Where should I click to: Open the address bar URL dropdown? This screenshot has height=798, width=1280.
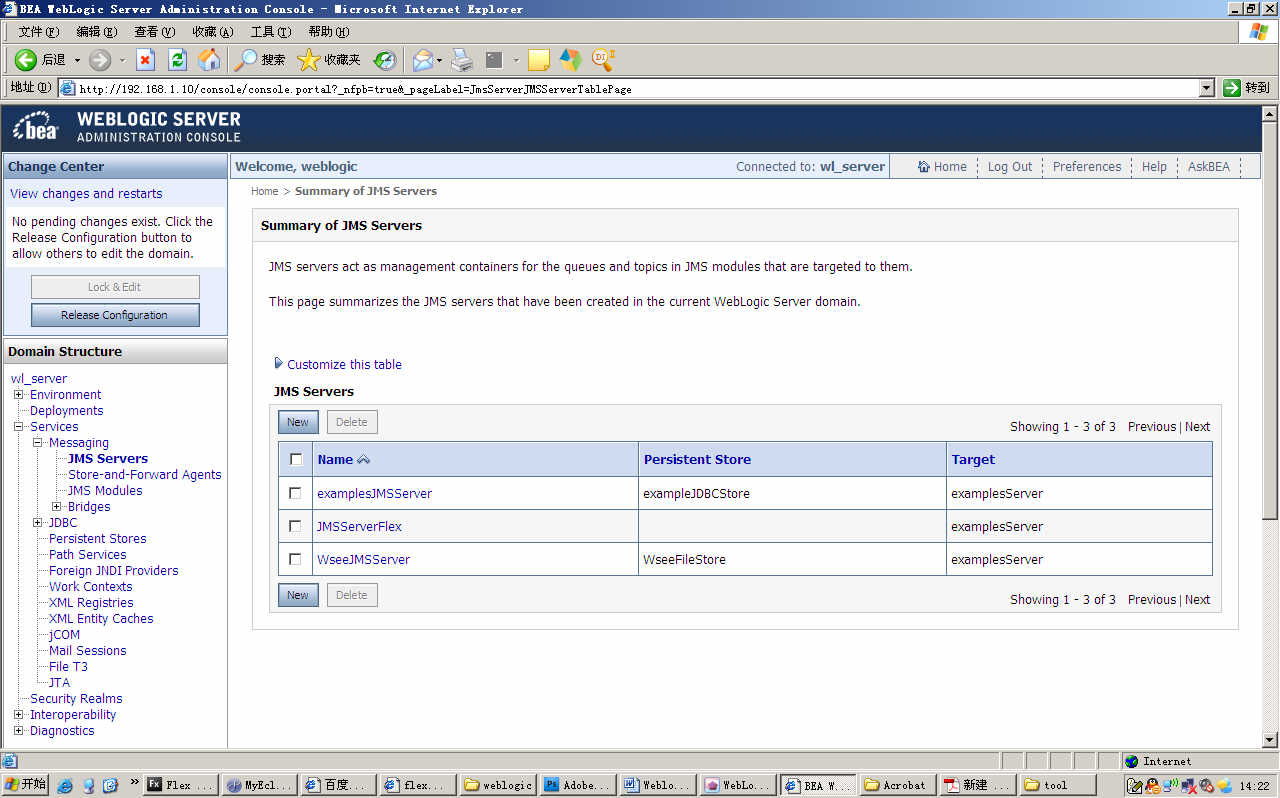(x=1207, y=88)
